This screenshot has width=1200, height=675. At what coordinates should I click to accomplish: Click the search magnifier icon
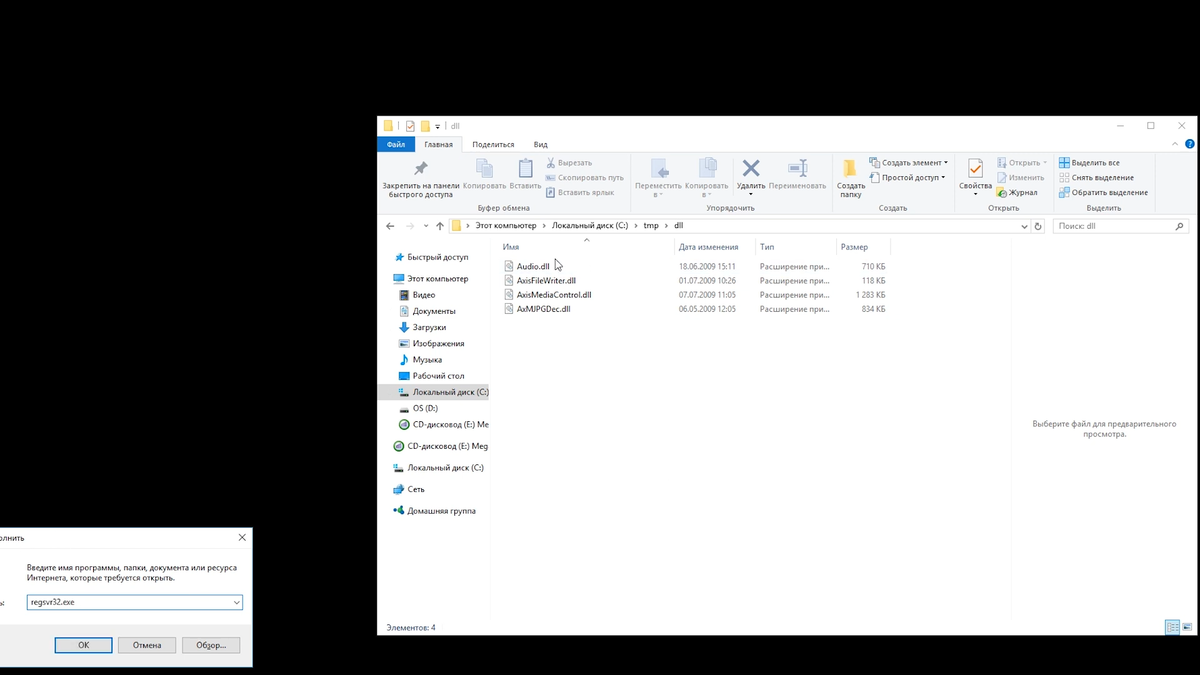pos(1180,226)
